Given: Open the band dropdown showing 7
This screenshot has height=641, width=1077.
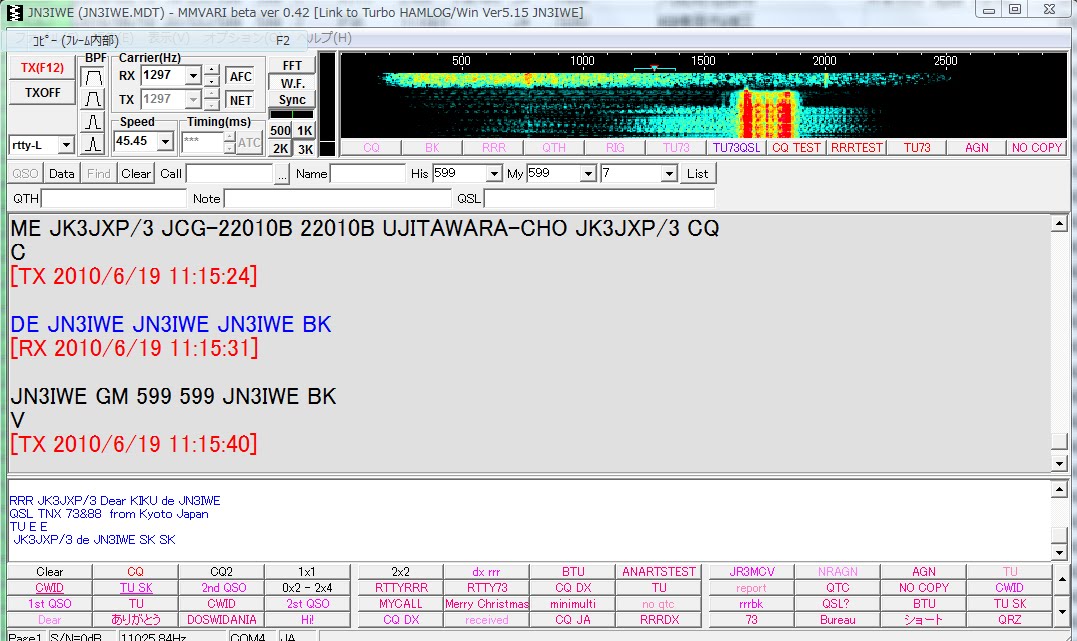Looking at the screenshot, I should coord(669,174).
